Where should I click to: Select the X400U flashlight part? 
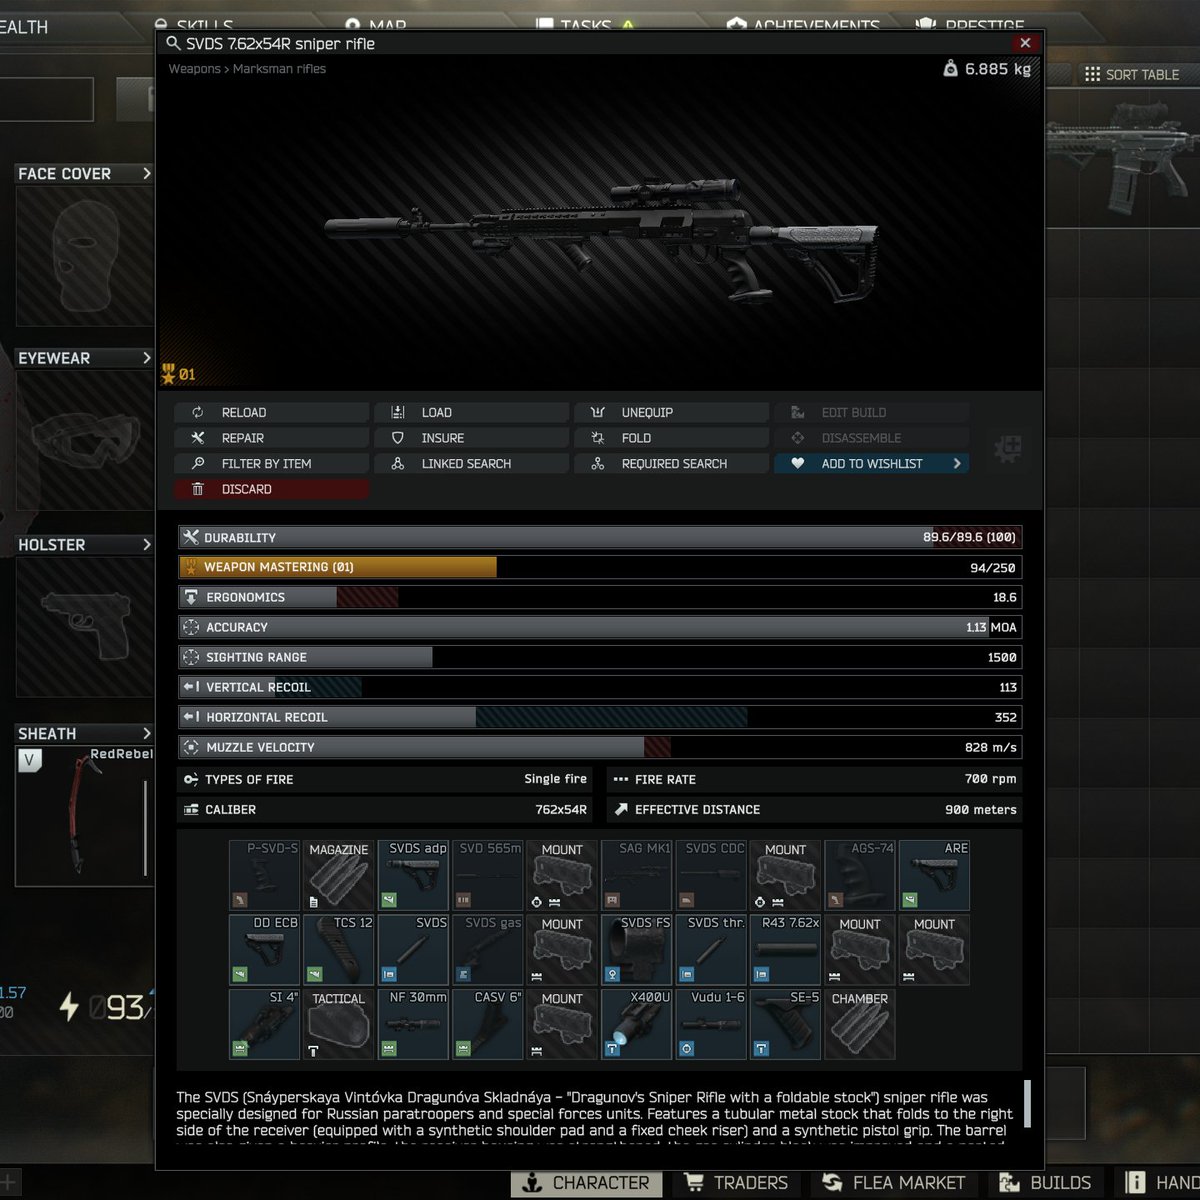click(x=637, y=1024)
